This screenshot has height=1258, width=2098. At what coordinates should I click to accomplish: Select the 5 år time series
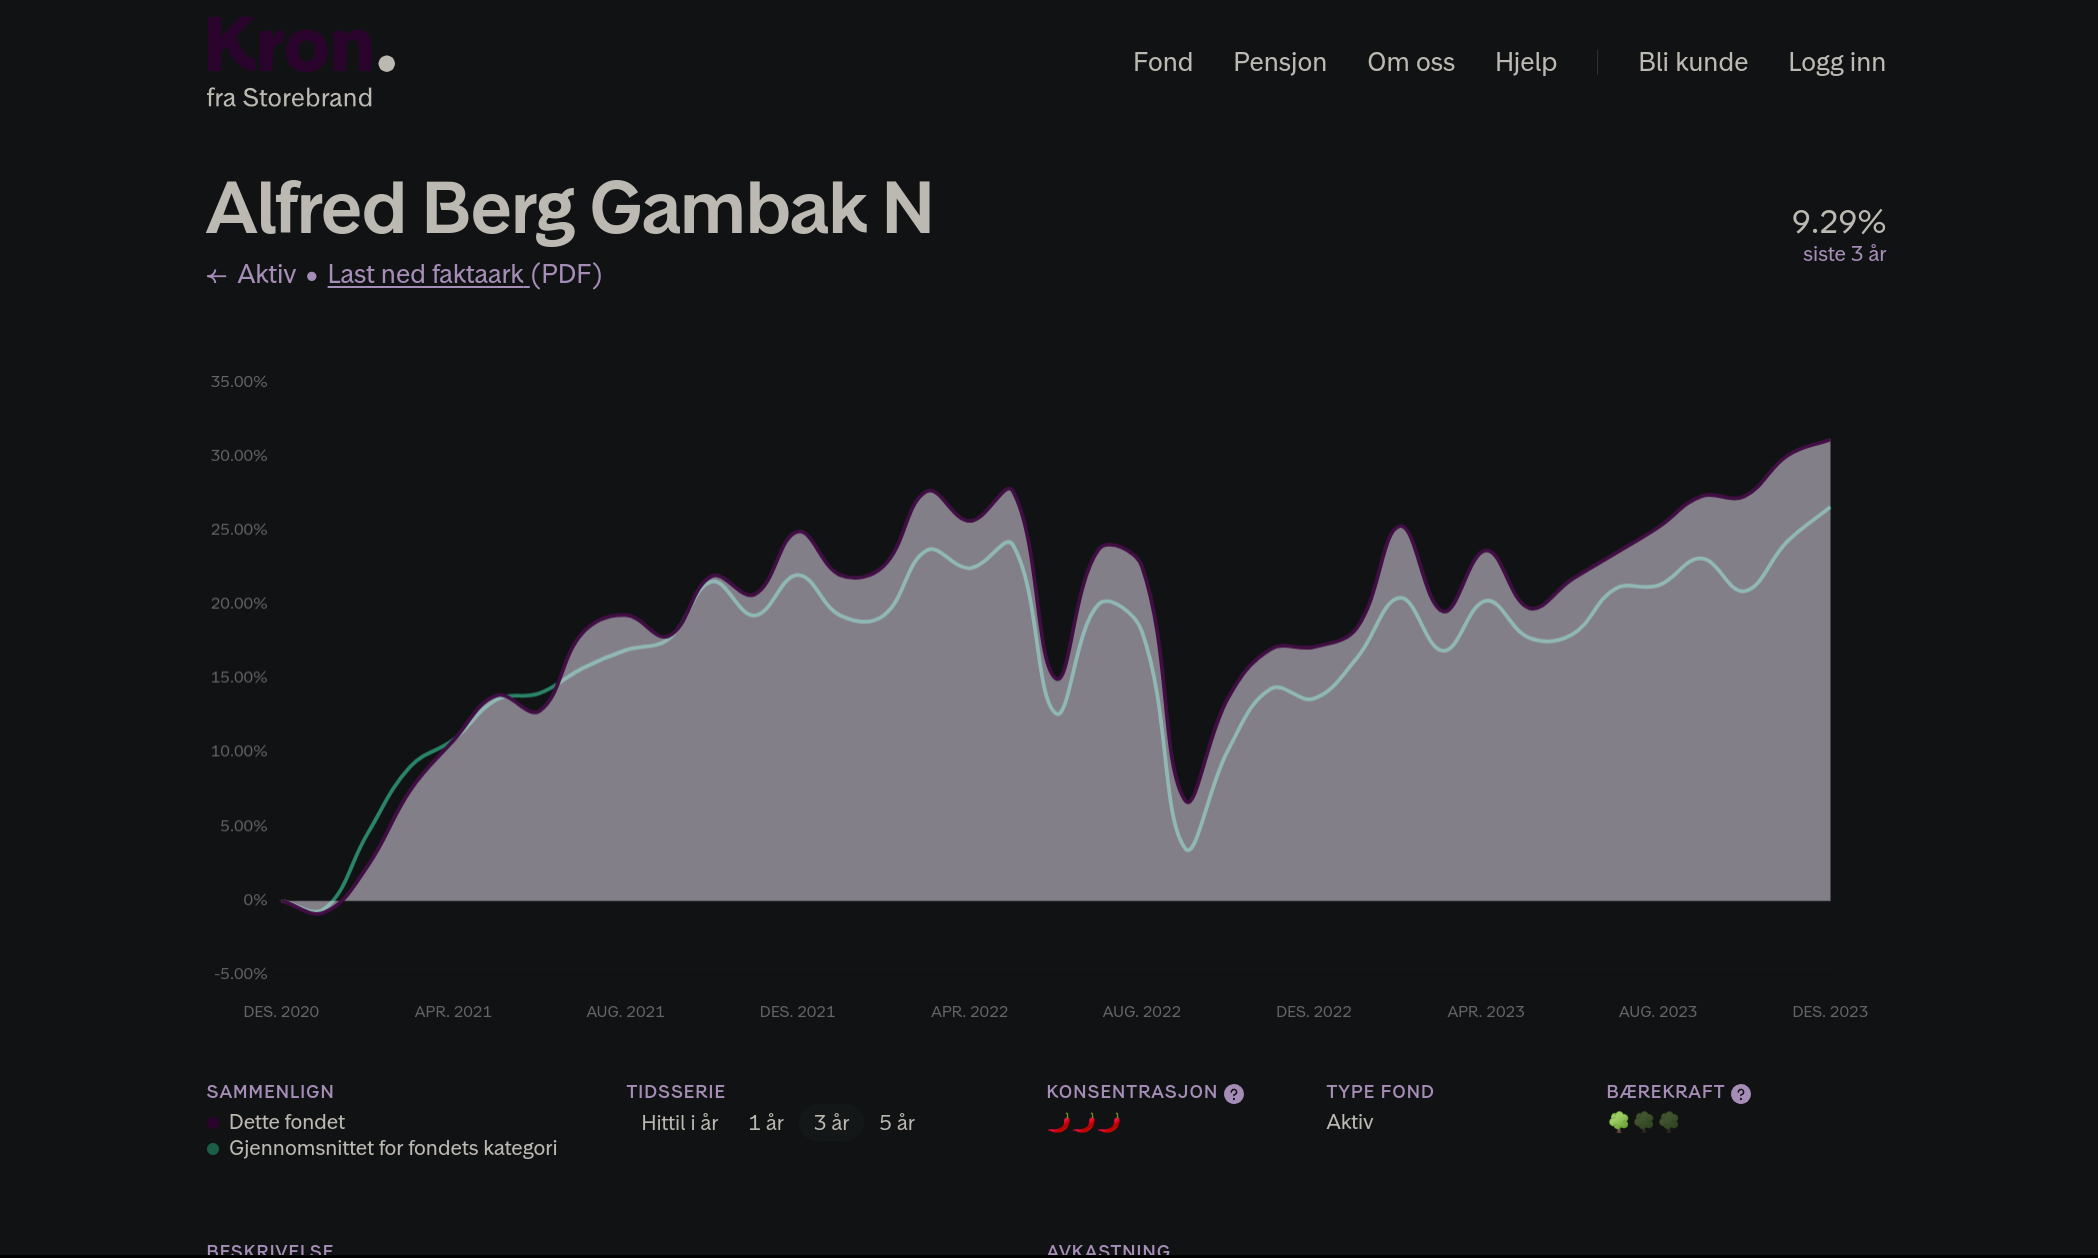point(896,1123)
